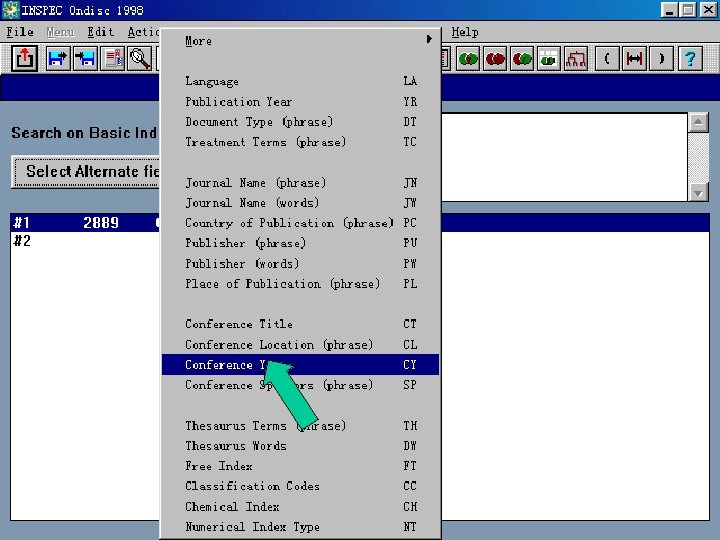
Task: Select Conference Sponsors (phrase) SP
Action: pos(300,385)
